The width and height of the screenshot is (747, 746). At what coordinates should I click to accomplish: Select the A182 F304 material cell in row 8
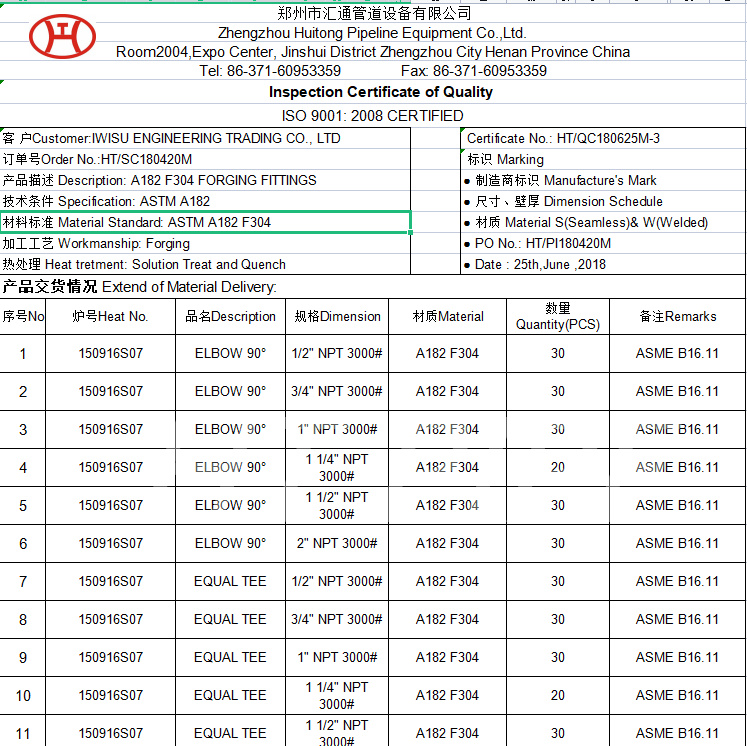pos(447,619)
